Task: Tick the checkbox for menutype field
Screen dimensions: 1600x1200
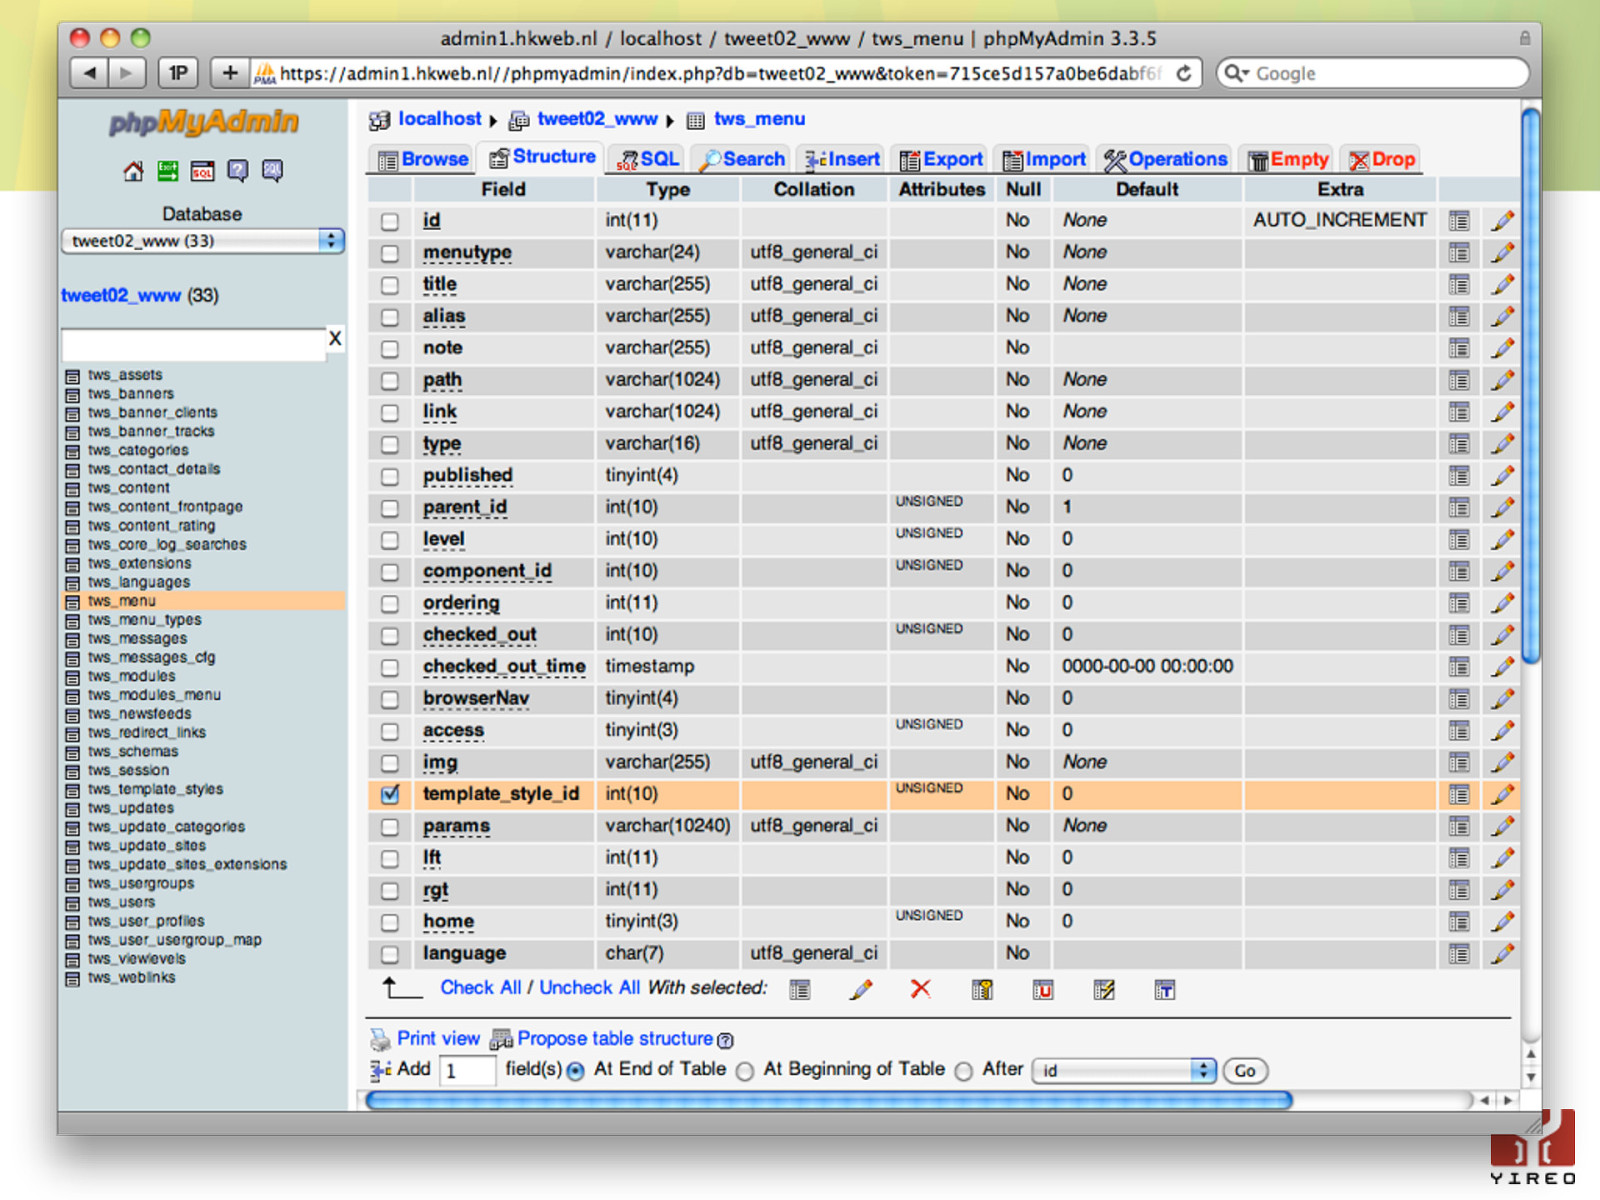Action: click(390, 254)
